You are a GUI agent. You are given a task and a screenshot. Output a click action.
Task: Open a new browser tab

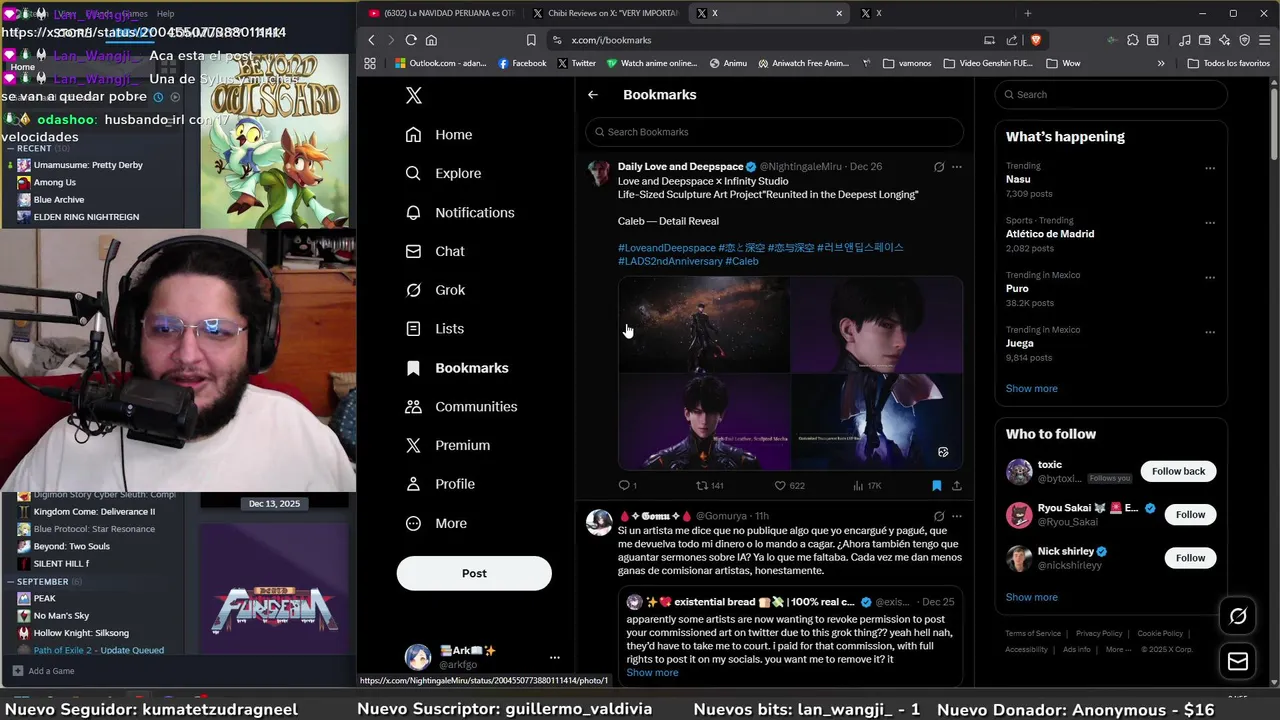[1027, 13]
